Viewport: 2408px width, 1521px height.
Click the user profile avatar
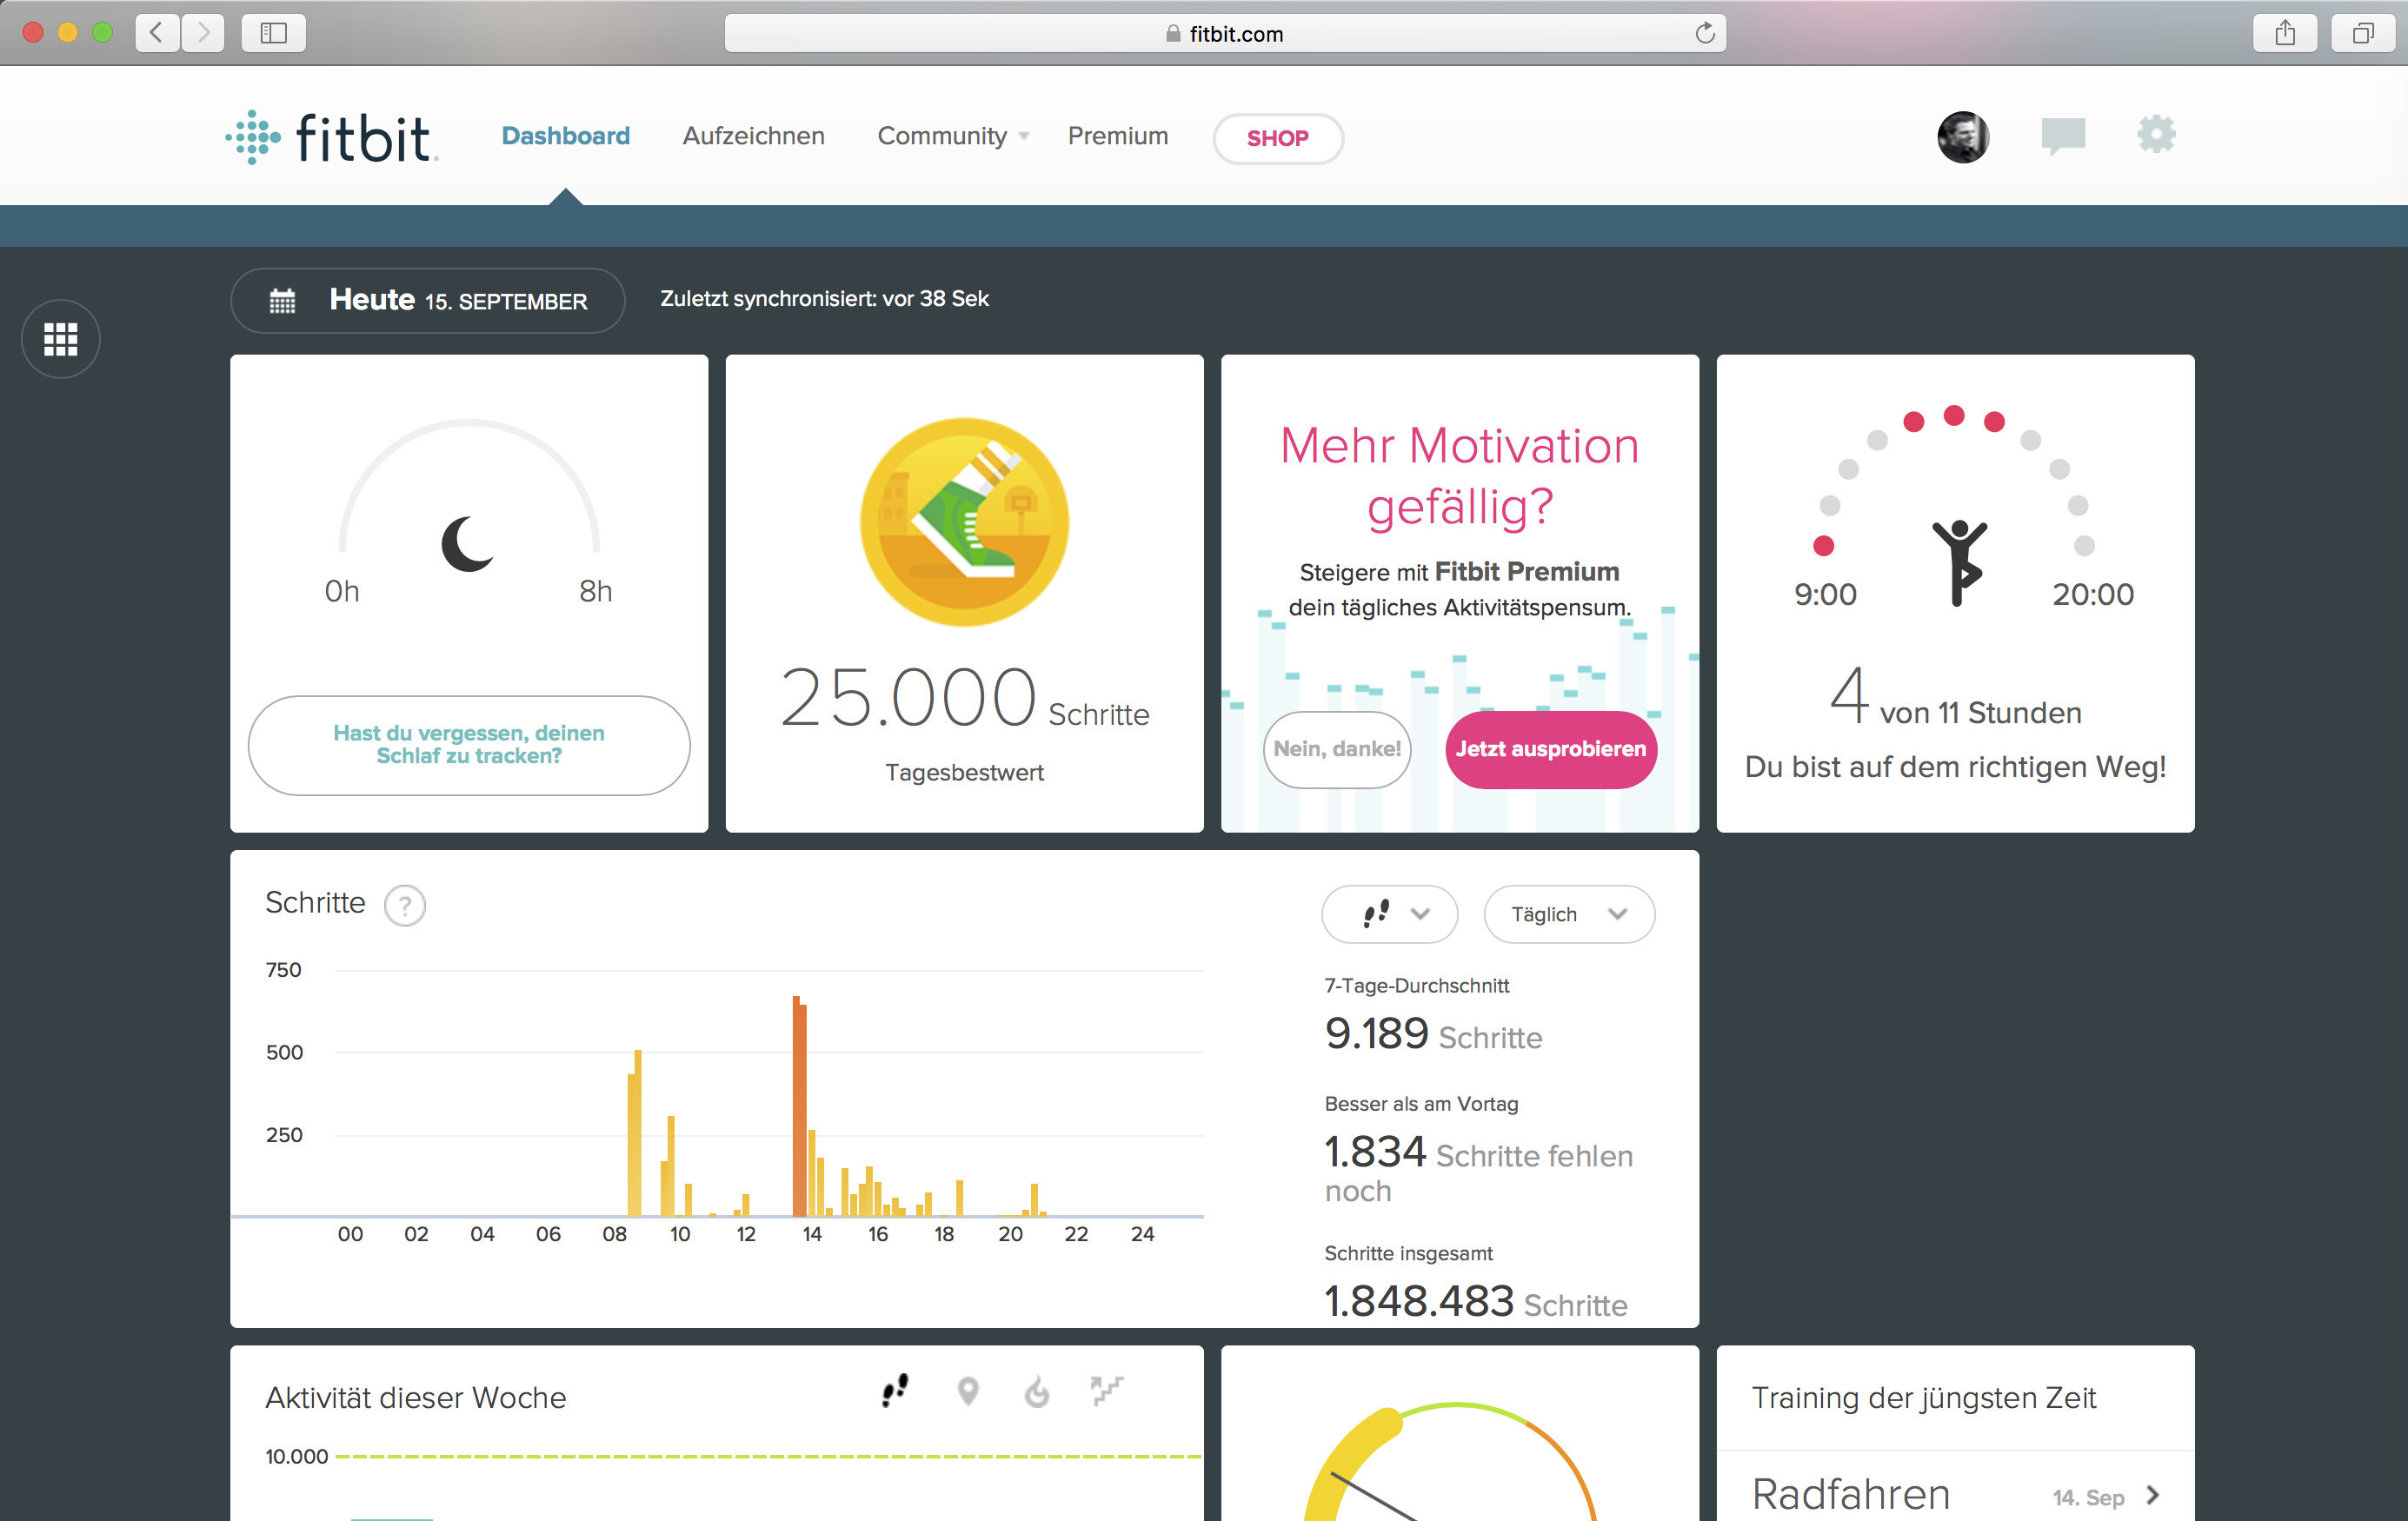coord(1962,137)
